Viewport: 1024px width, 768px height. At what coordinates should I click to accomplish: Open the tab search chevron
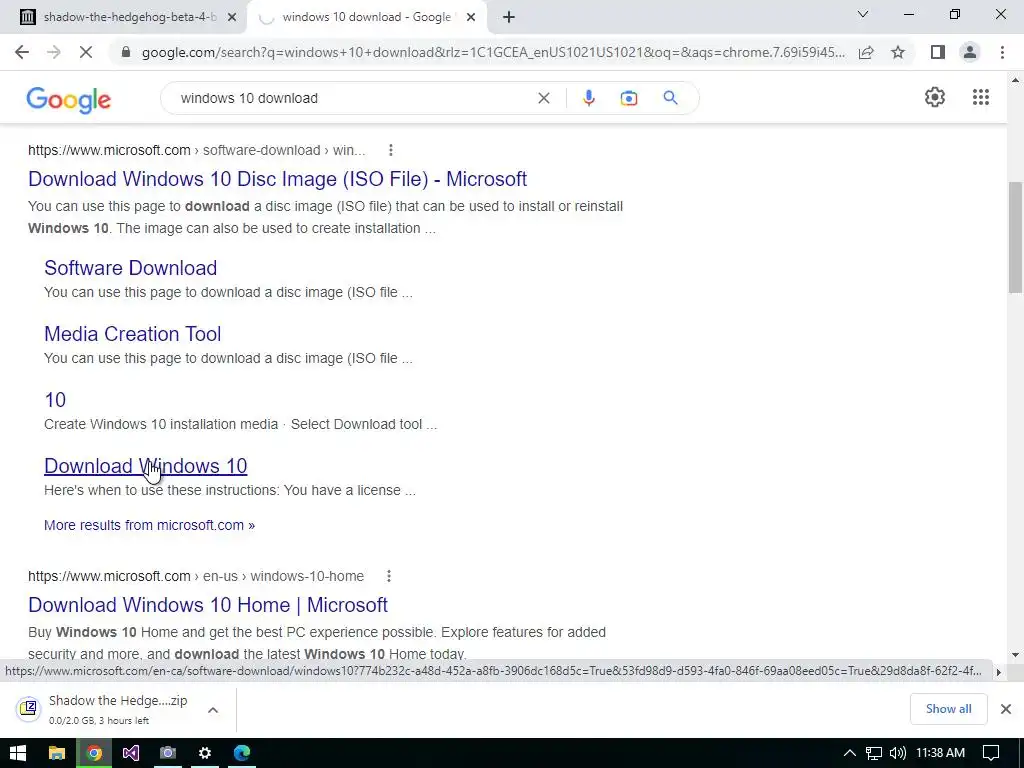click(x=863, y=14)
